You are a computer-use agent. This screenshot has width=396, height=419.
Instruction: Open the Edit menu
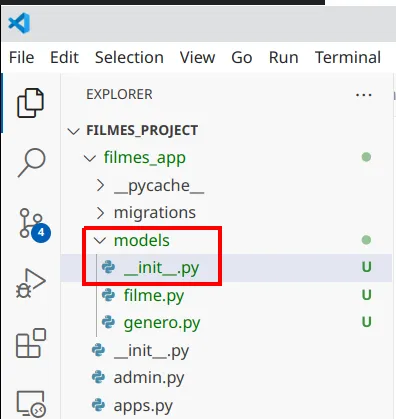point(64,57)
